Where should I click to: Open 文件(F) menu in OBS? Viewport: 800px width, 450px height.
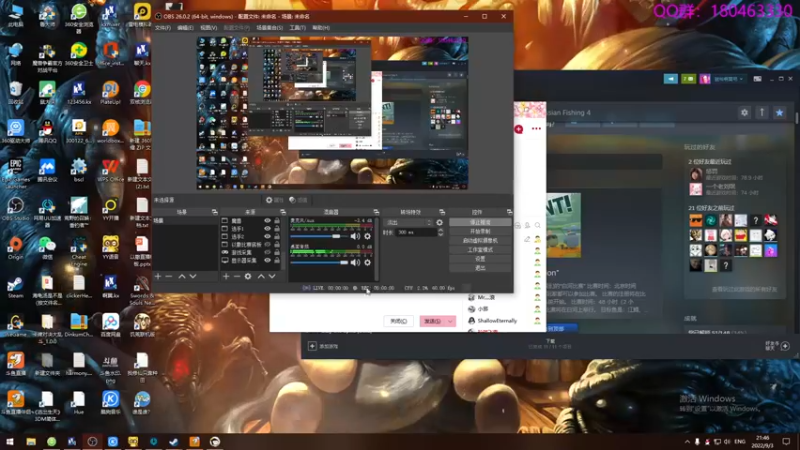pyautogui.click(x=163, y=28)
